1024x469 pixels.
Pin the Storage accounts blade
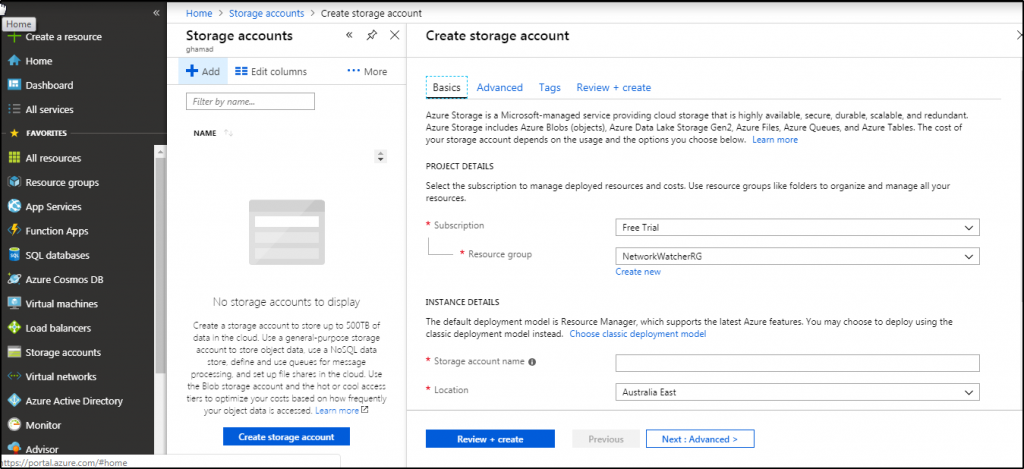372,35
